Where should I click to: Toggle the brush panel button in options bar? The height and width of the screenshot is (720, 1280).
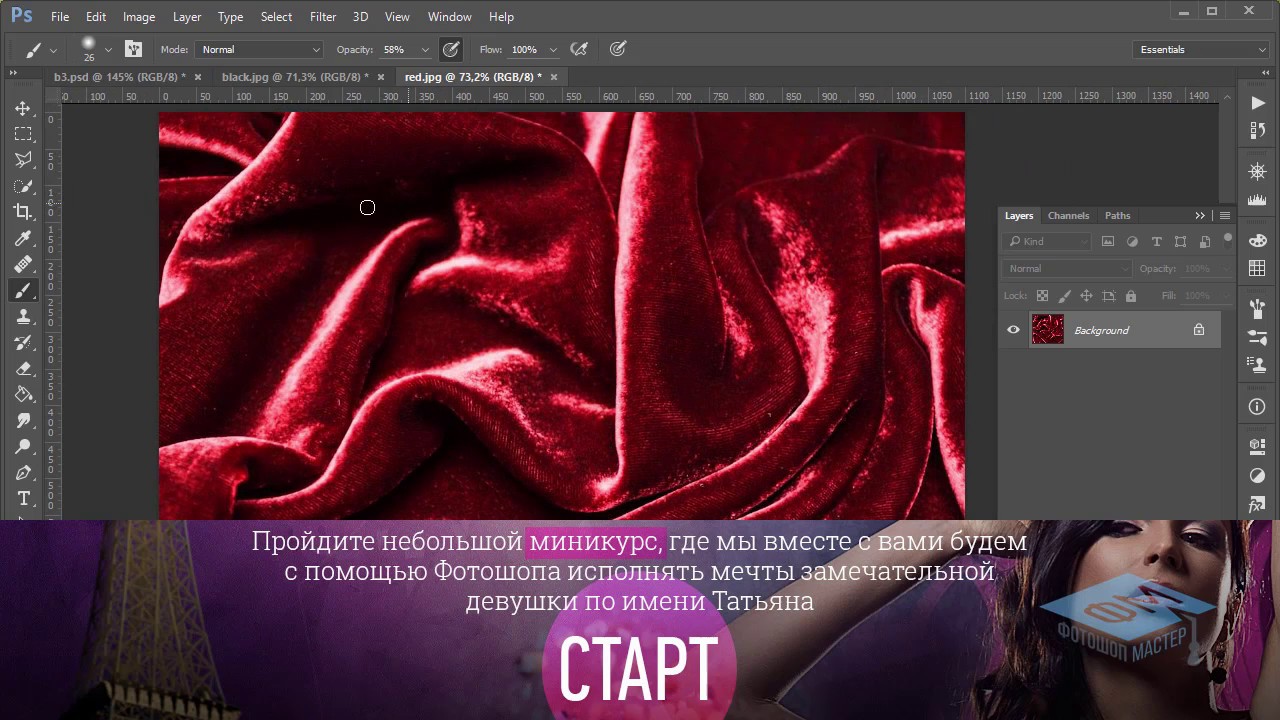click(x=133, y=49)
